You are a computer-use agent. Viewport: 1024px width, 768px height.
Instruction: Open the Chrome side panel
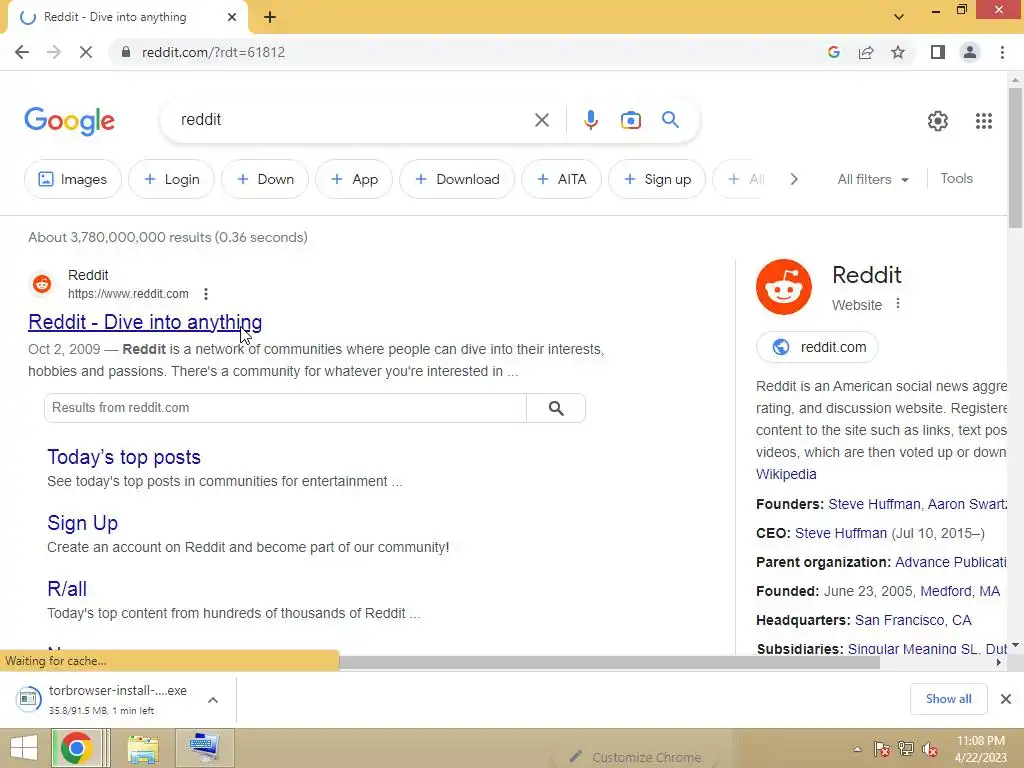(938, 52)
